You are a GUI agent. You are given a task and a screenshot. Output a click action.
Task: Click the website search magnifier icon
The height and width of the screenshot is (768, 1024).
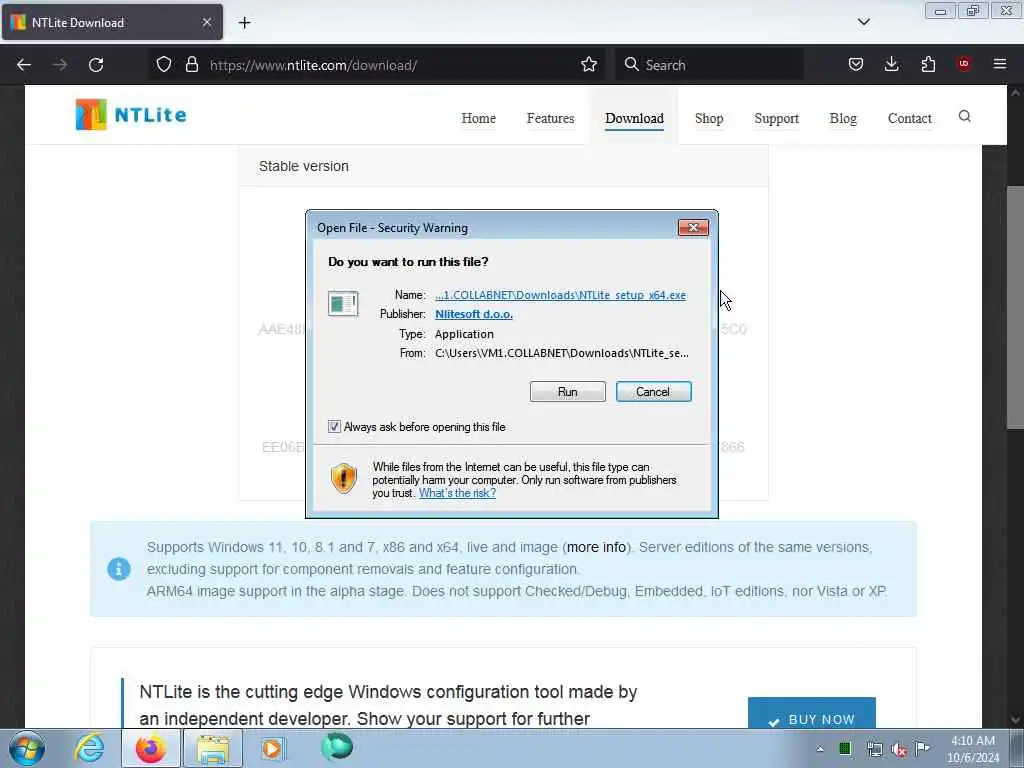[965, 116]
